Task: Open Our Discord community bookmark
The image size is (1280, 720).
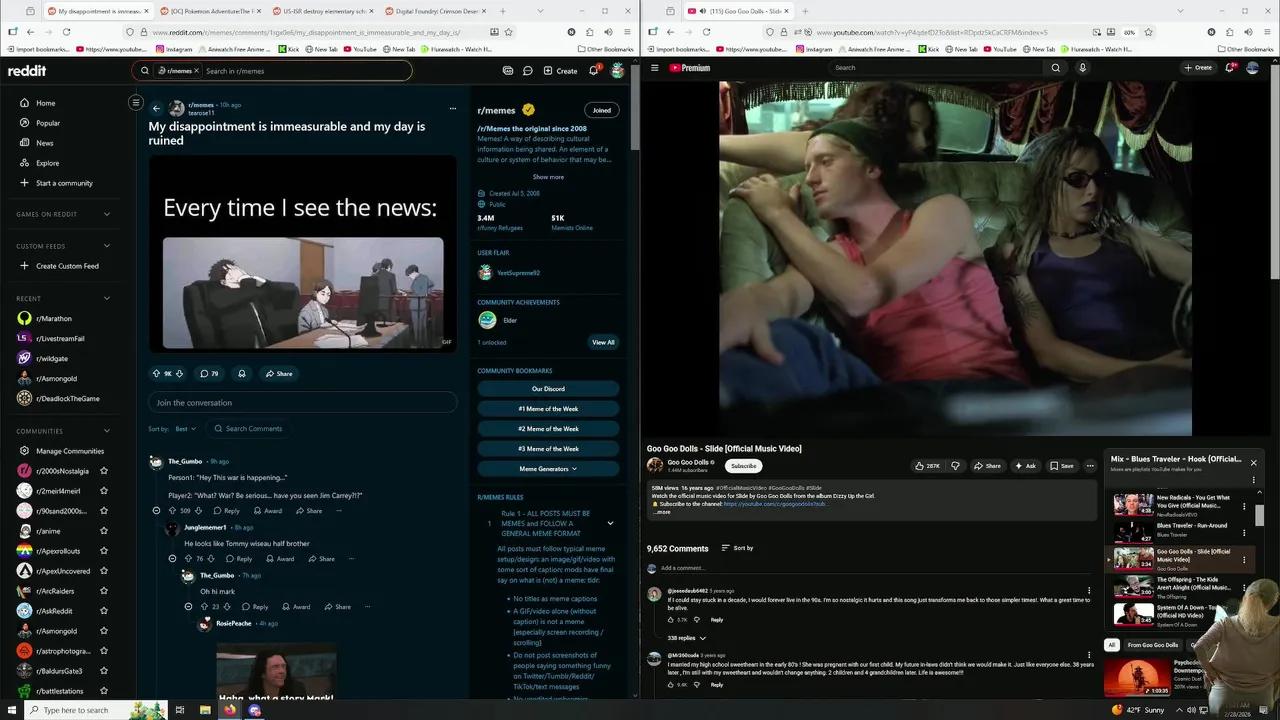Action: [548, 388]
